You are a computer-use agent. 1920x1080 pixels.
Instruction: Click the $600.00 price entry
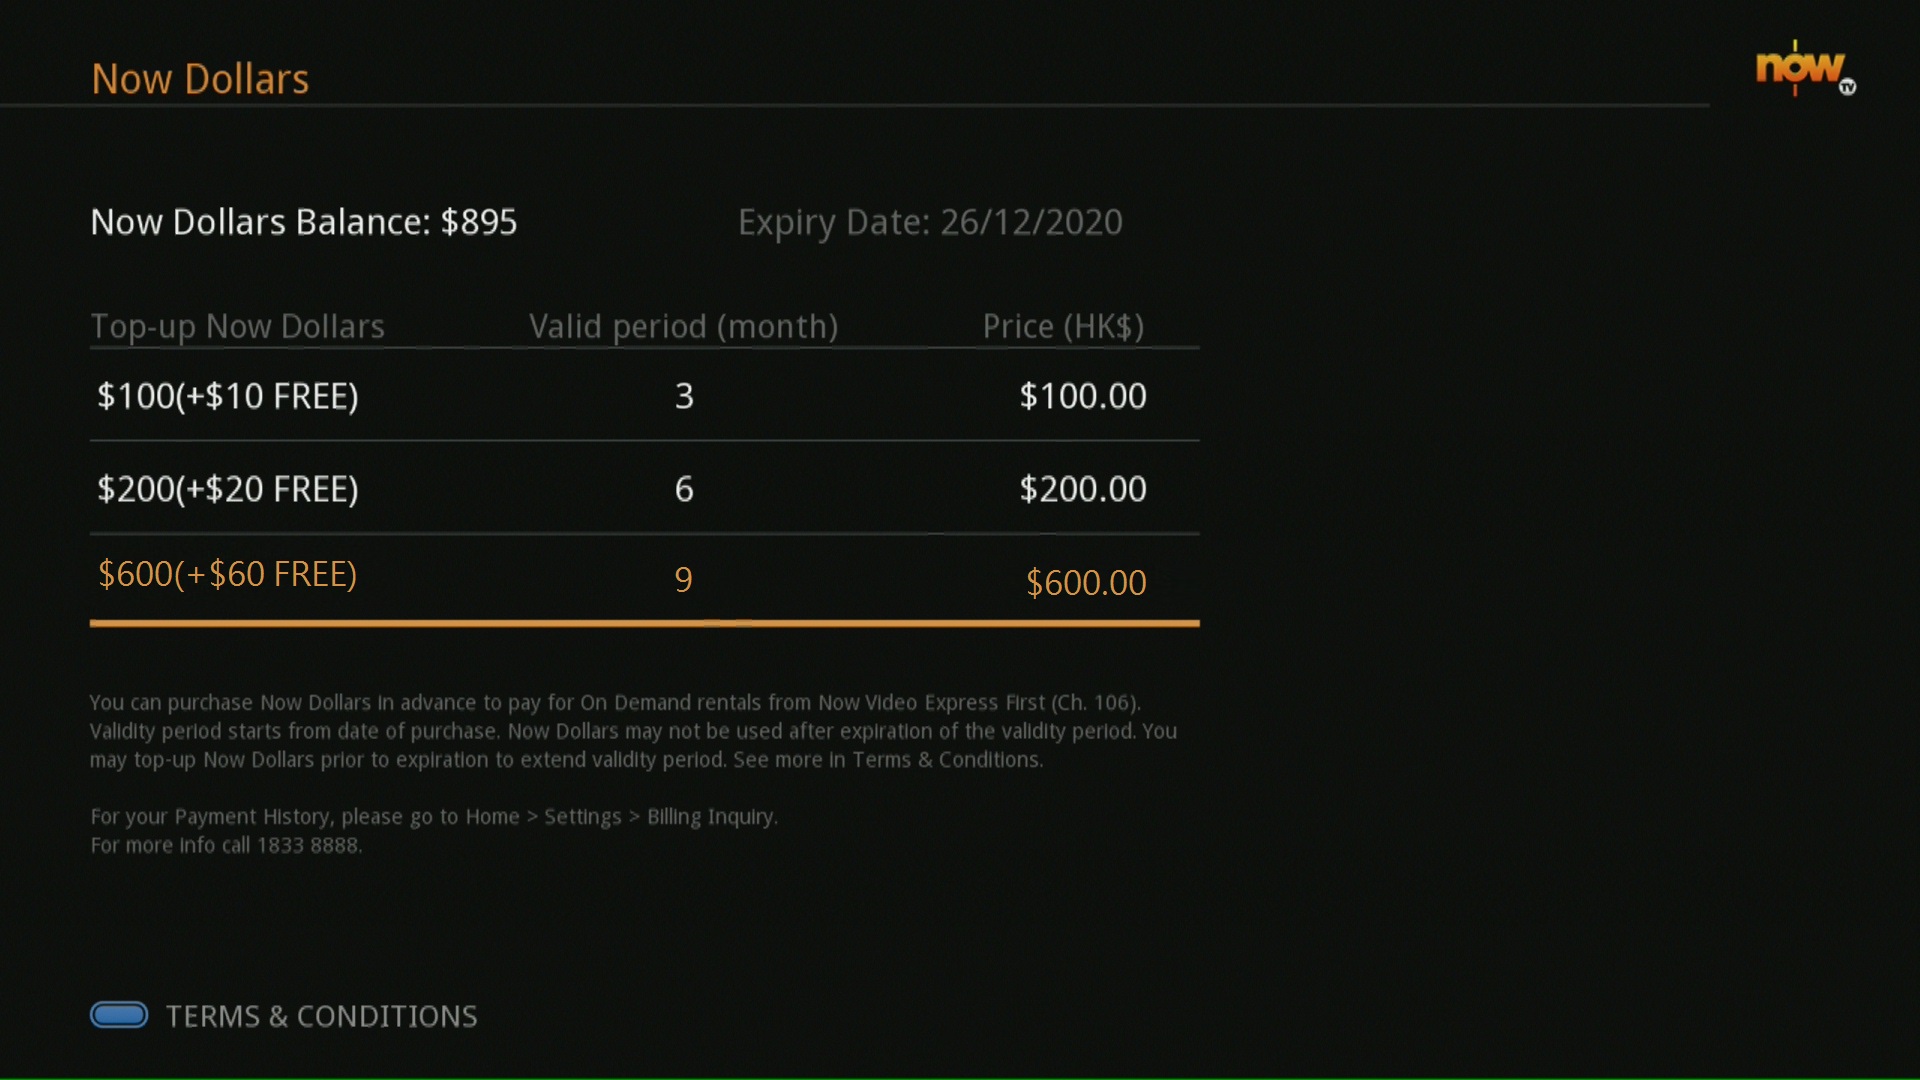pyautogui.click(x=1086, y=582)
